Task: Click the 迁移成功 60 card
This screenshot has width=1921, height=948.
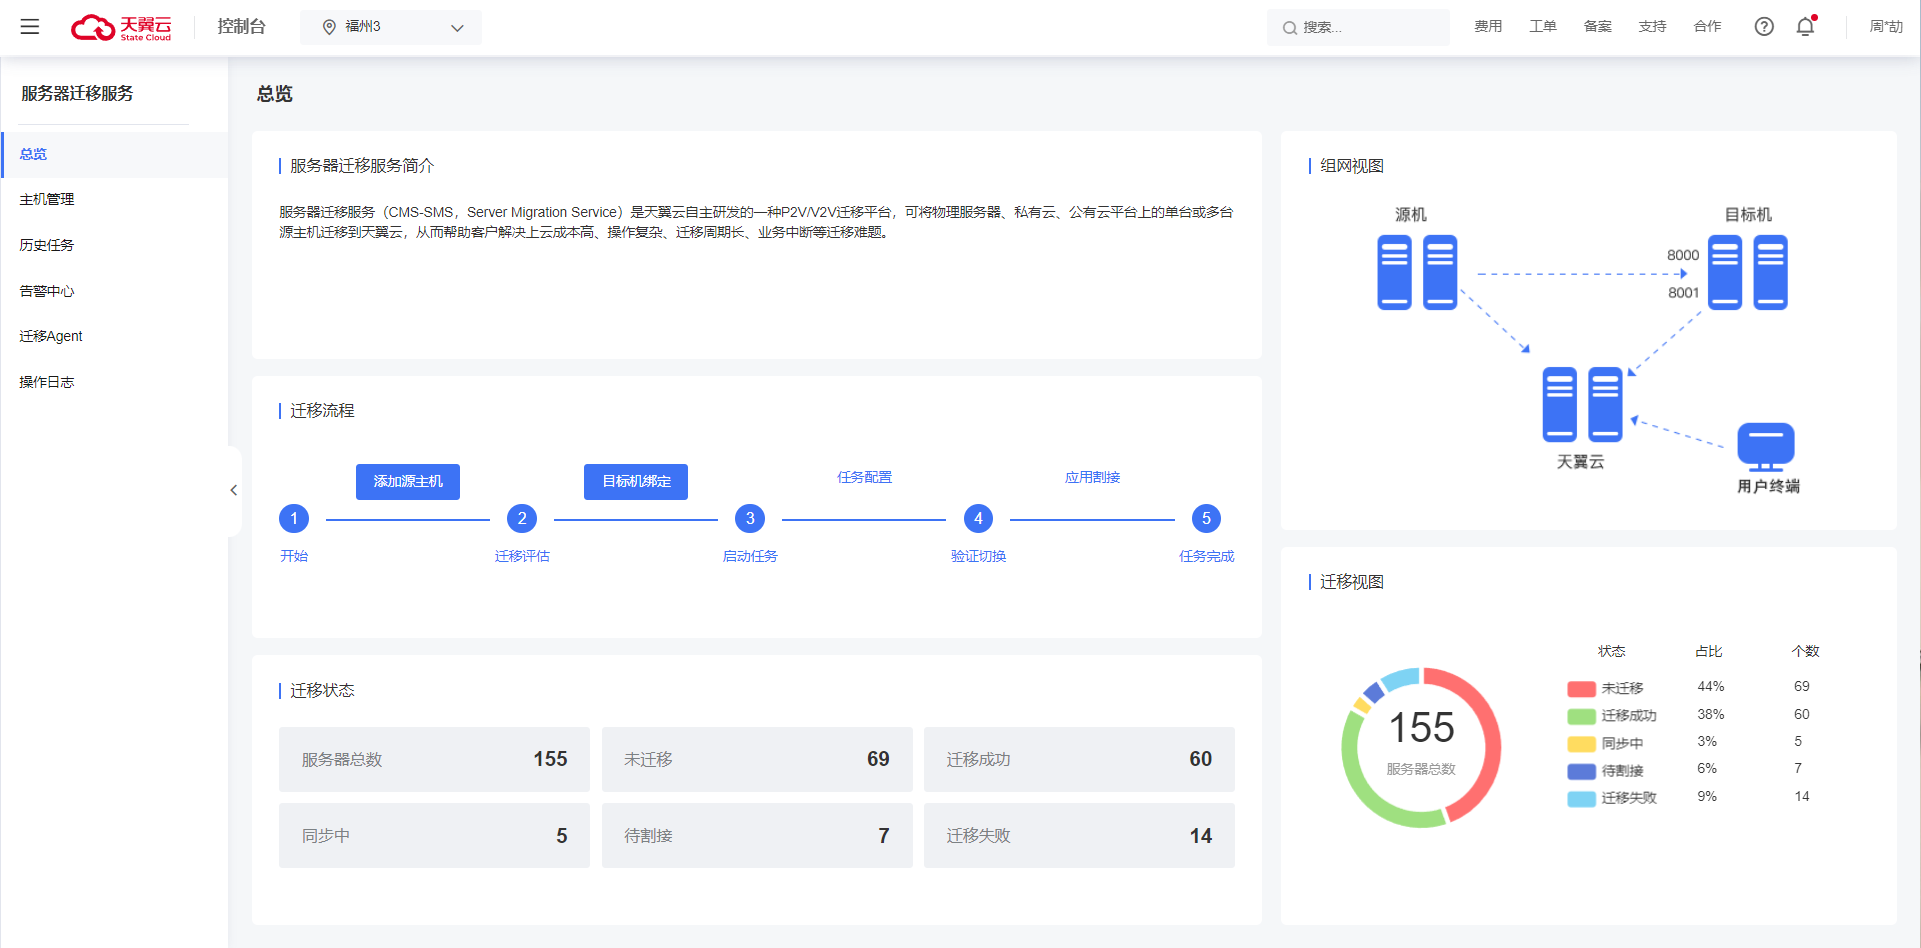Action: (1079, 759)
